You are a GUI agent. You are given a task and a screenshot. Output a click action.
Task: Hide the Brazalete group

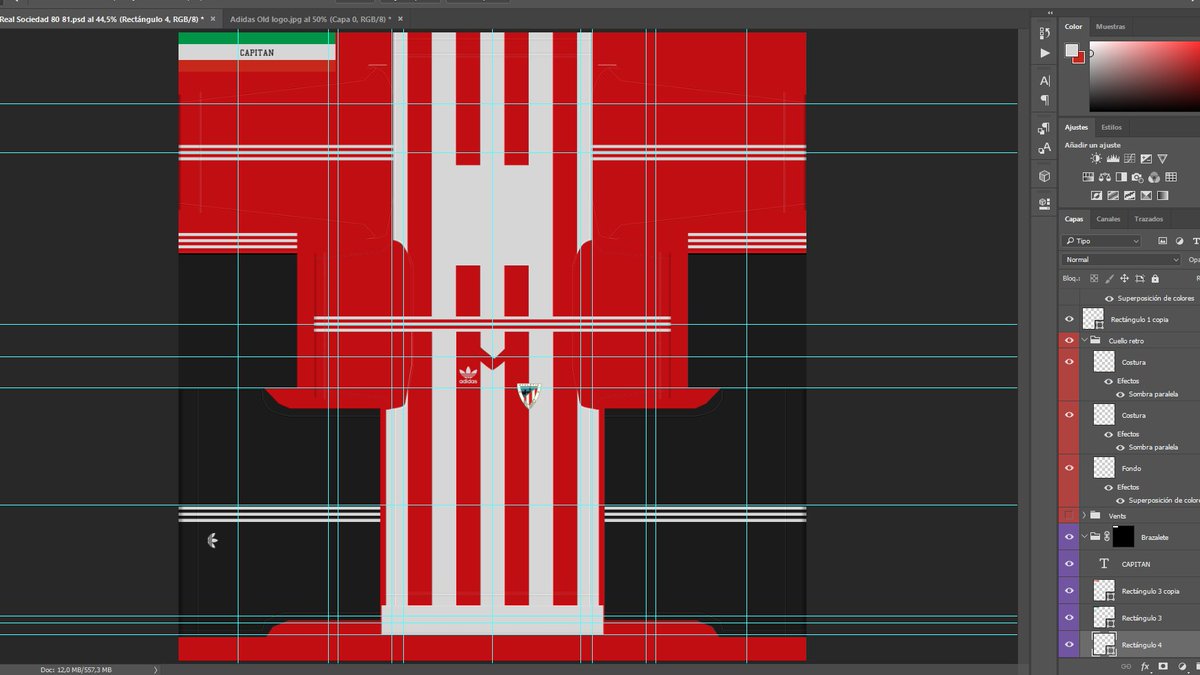click(1069, 537)
